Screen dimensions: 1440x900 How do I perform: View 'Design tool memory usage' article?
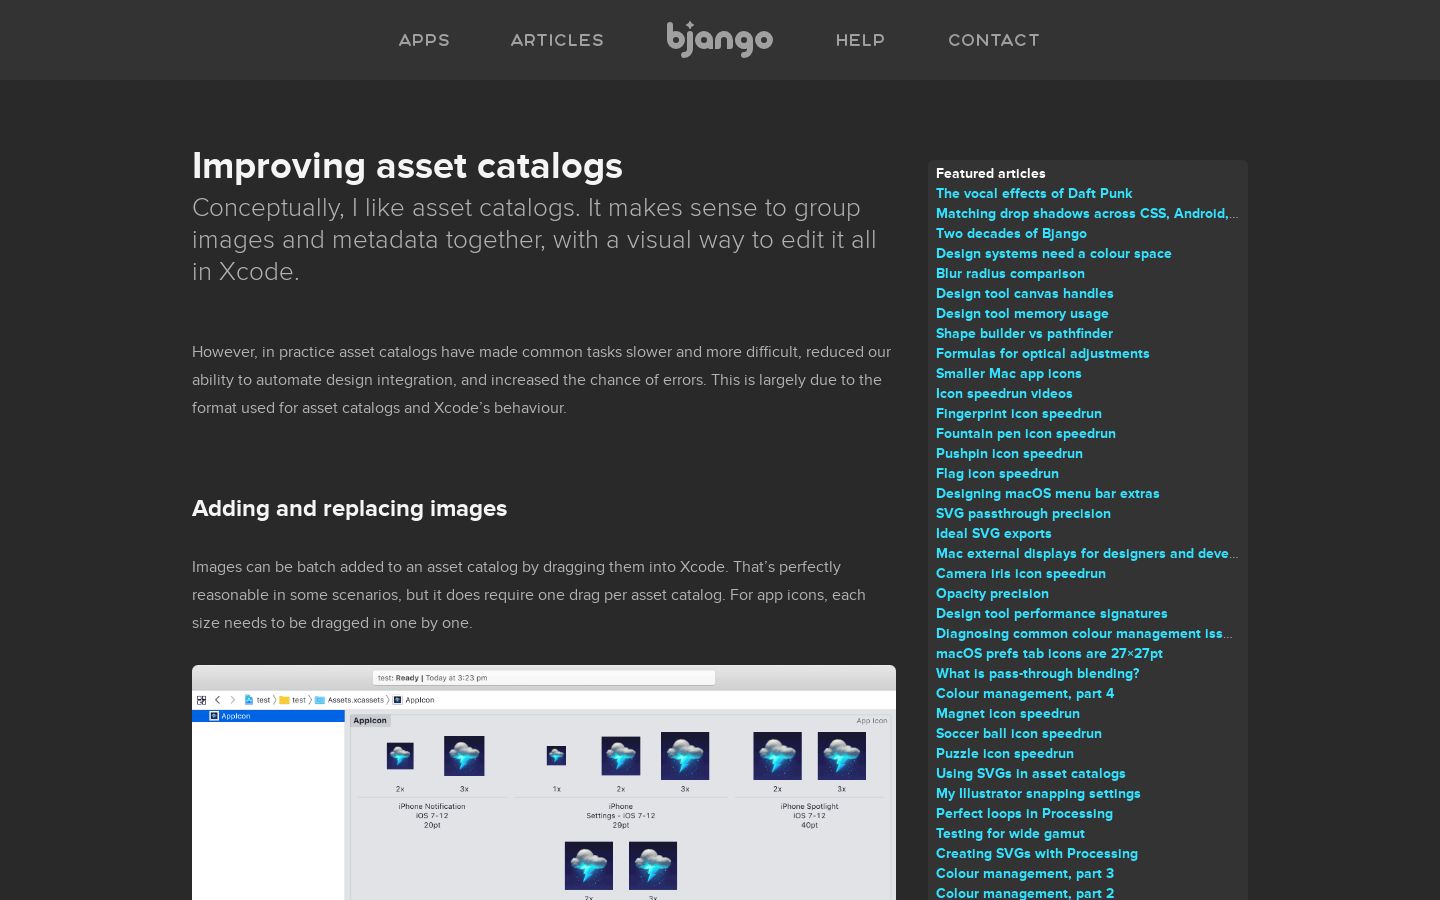1022,313
